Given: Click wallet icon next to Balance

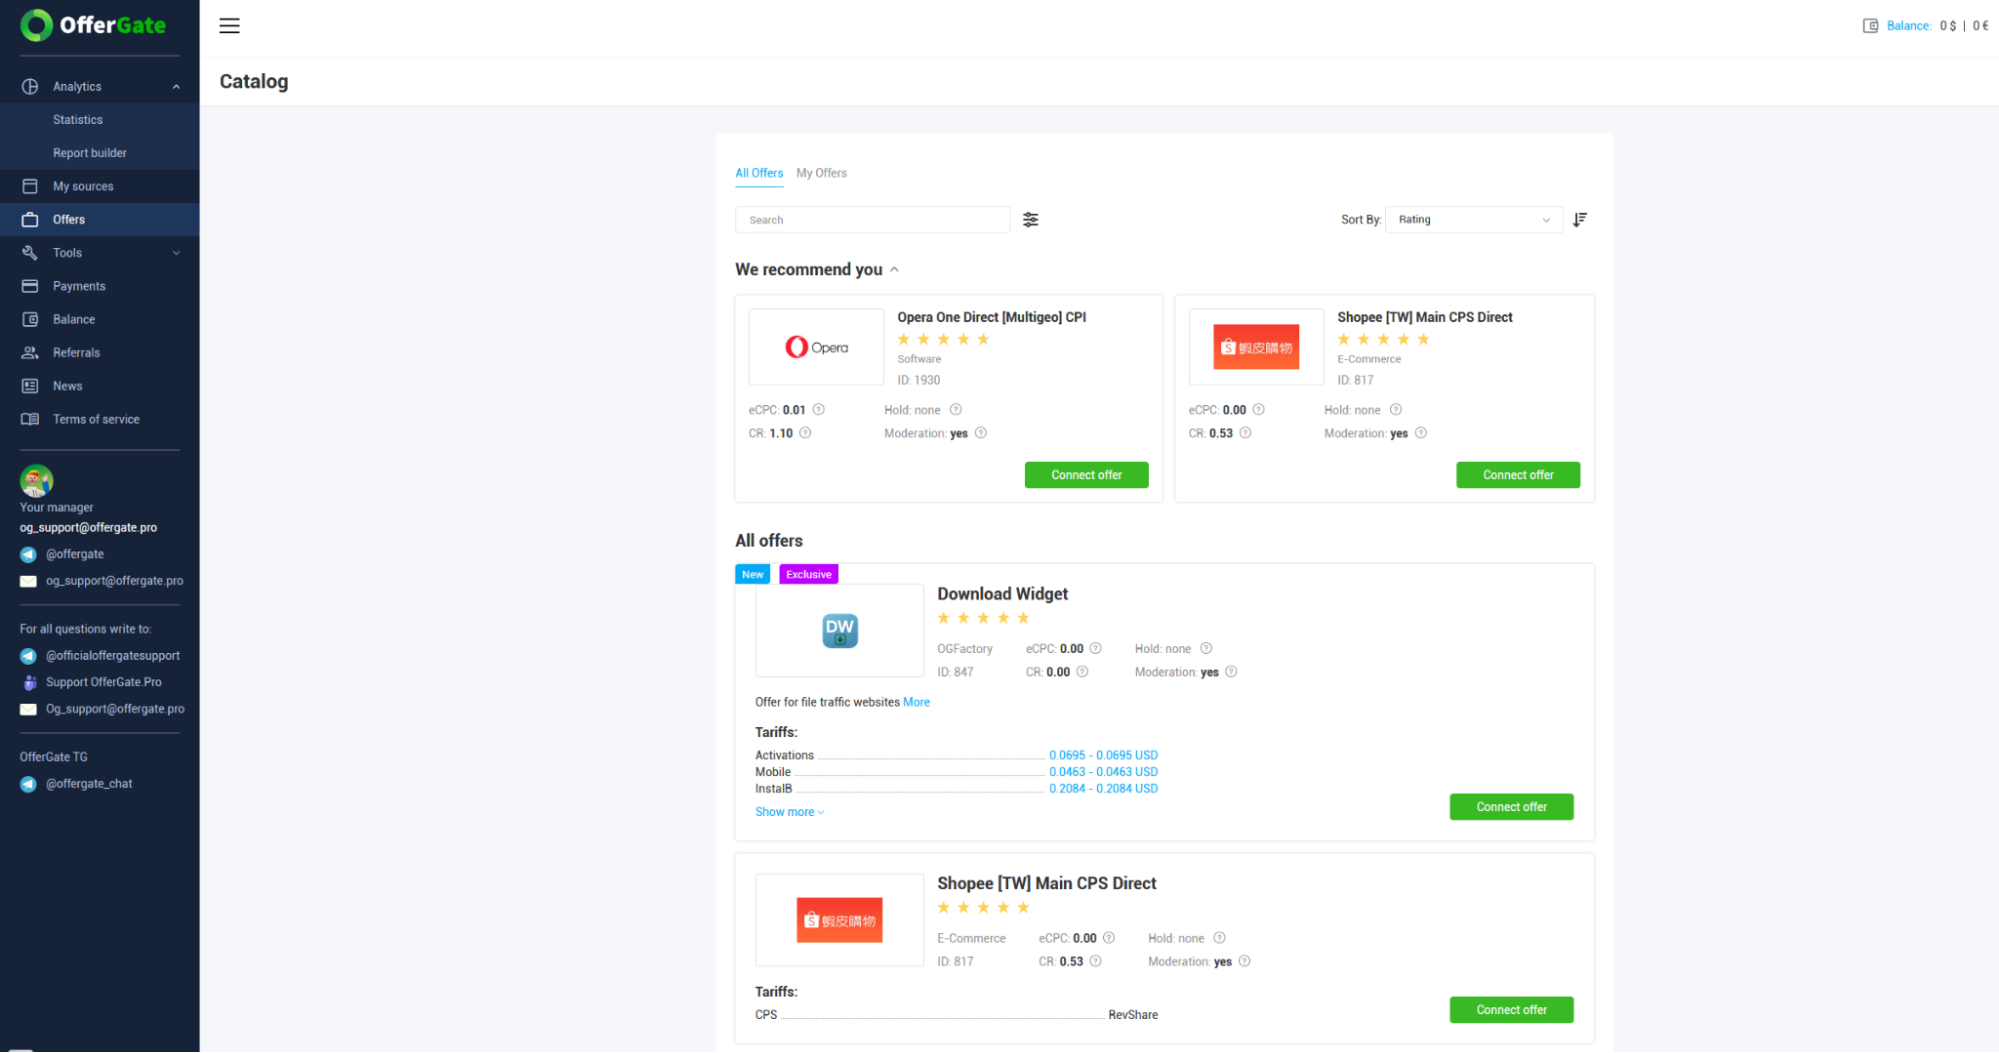Looking at the screenshot, I should coord(1870,26).
